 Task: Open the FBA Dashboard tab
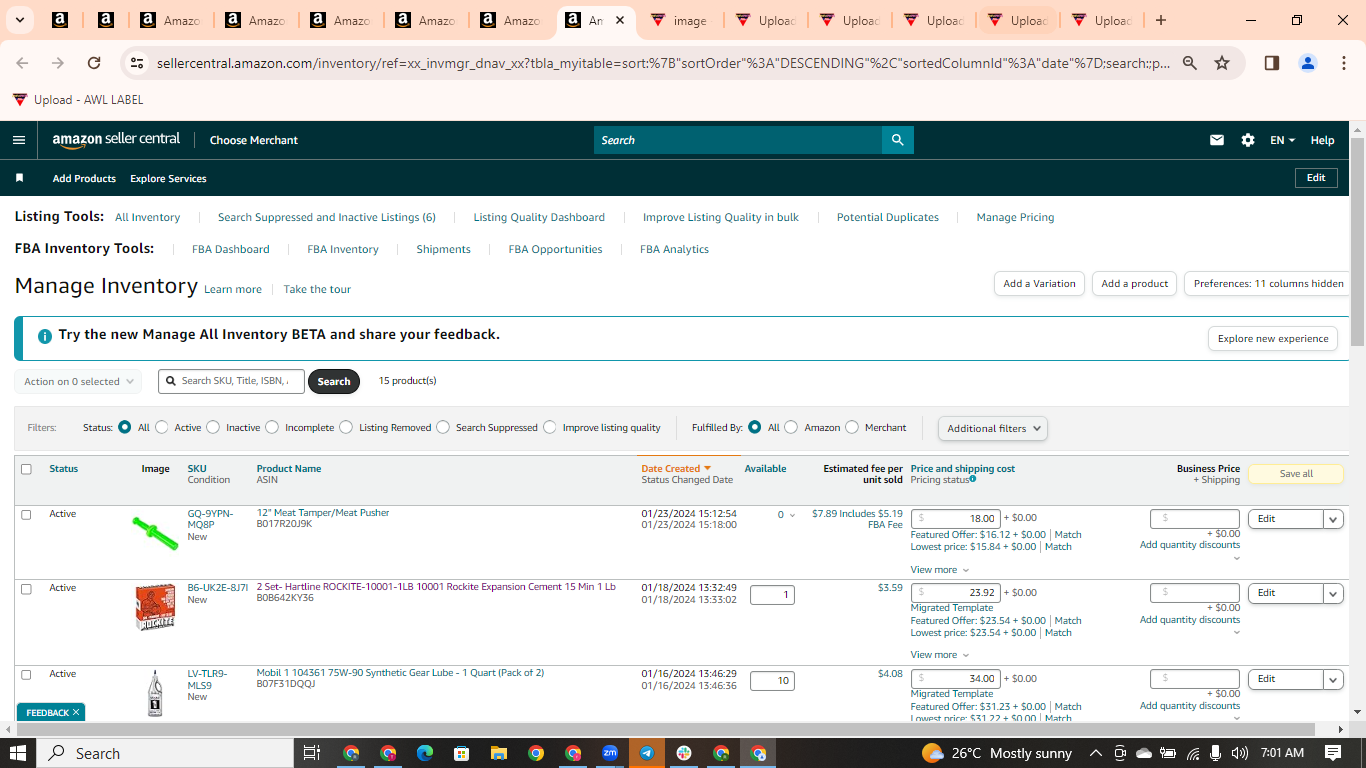pyautogui.click(x=231, y=249)
